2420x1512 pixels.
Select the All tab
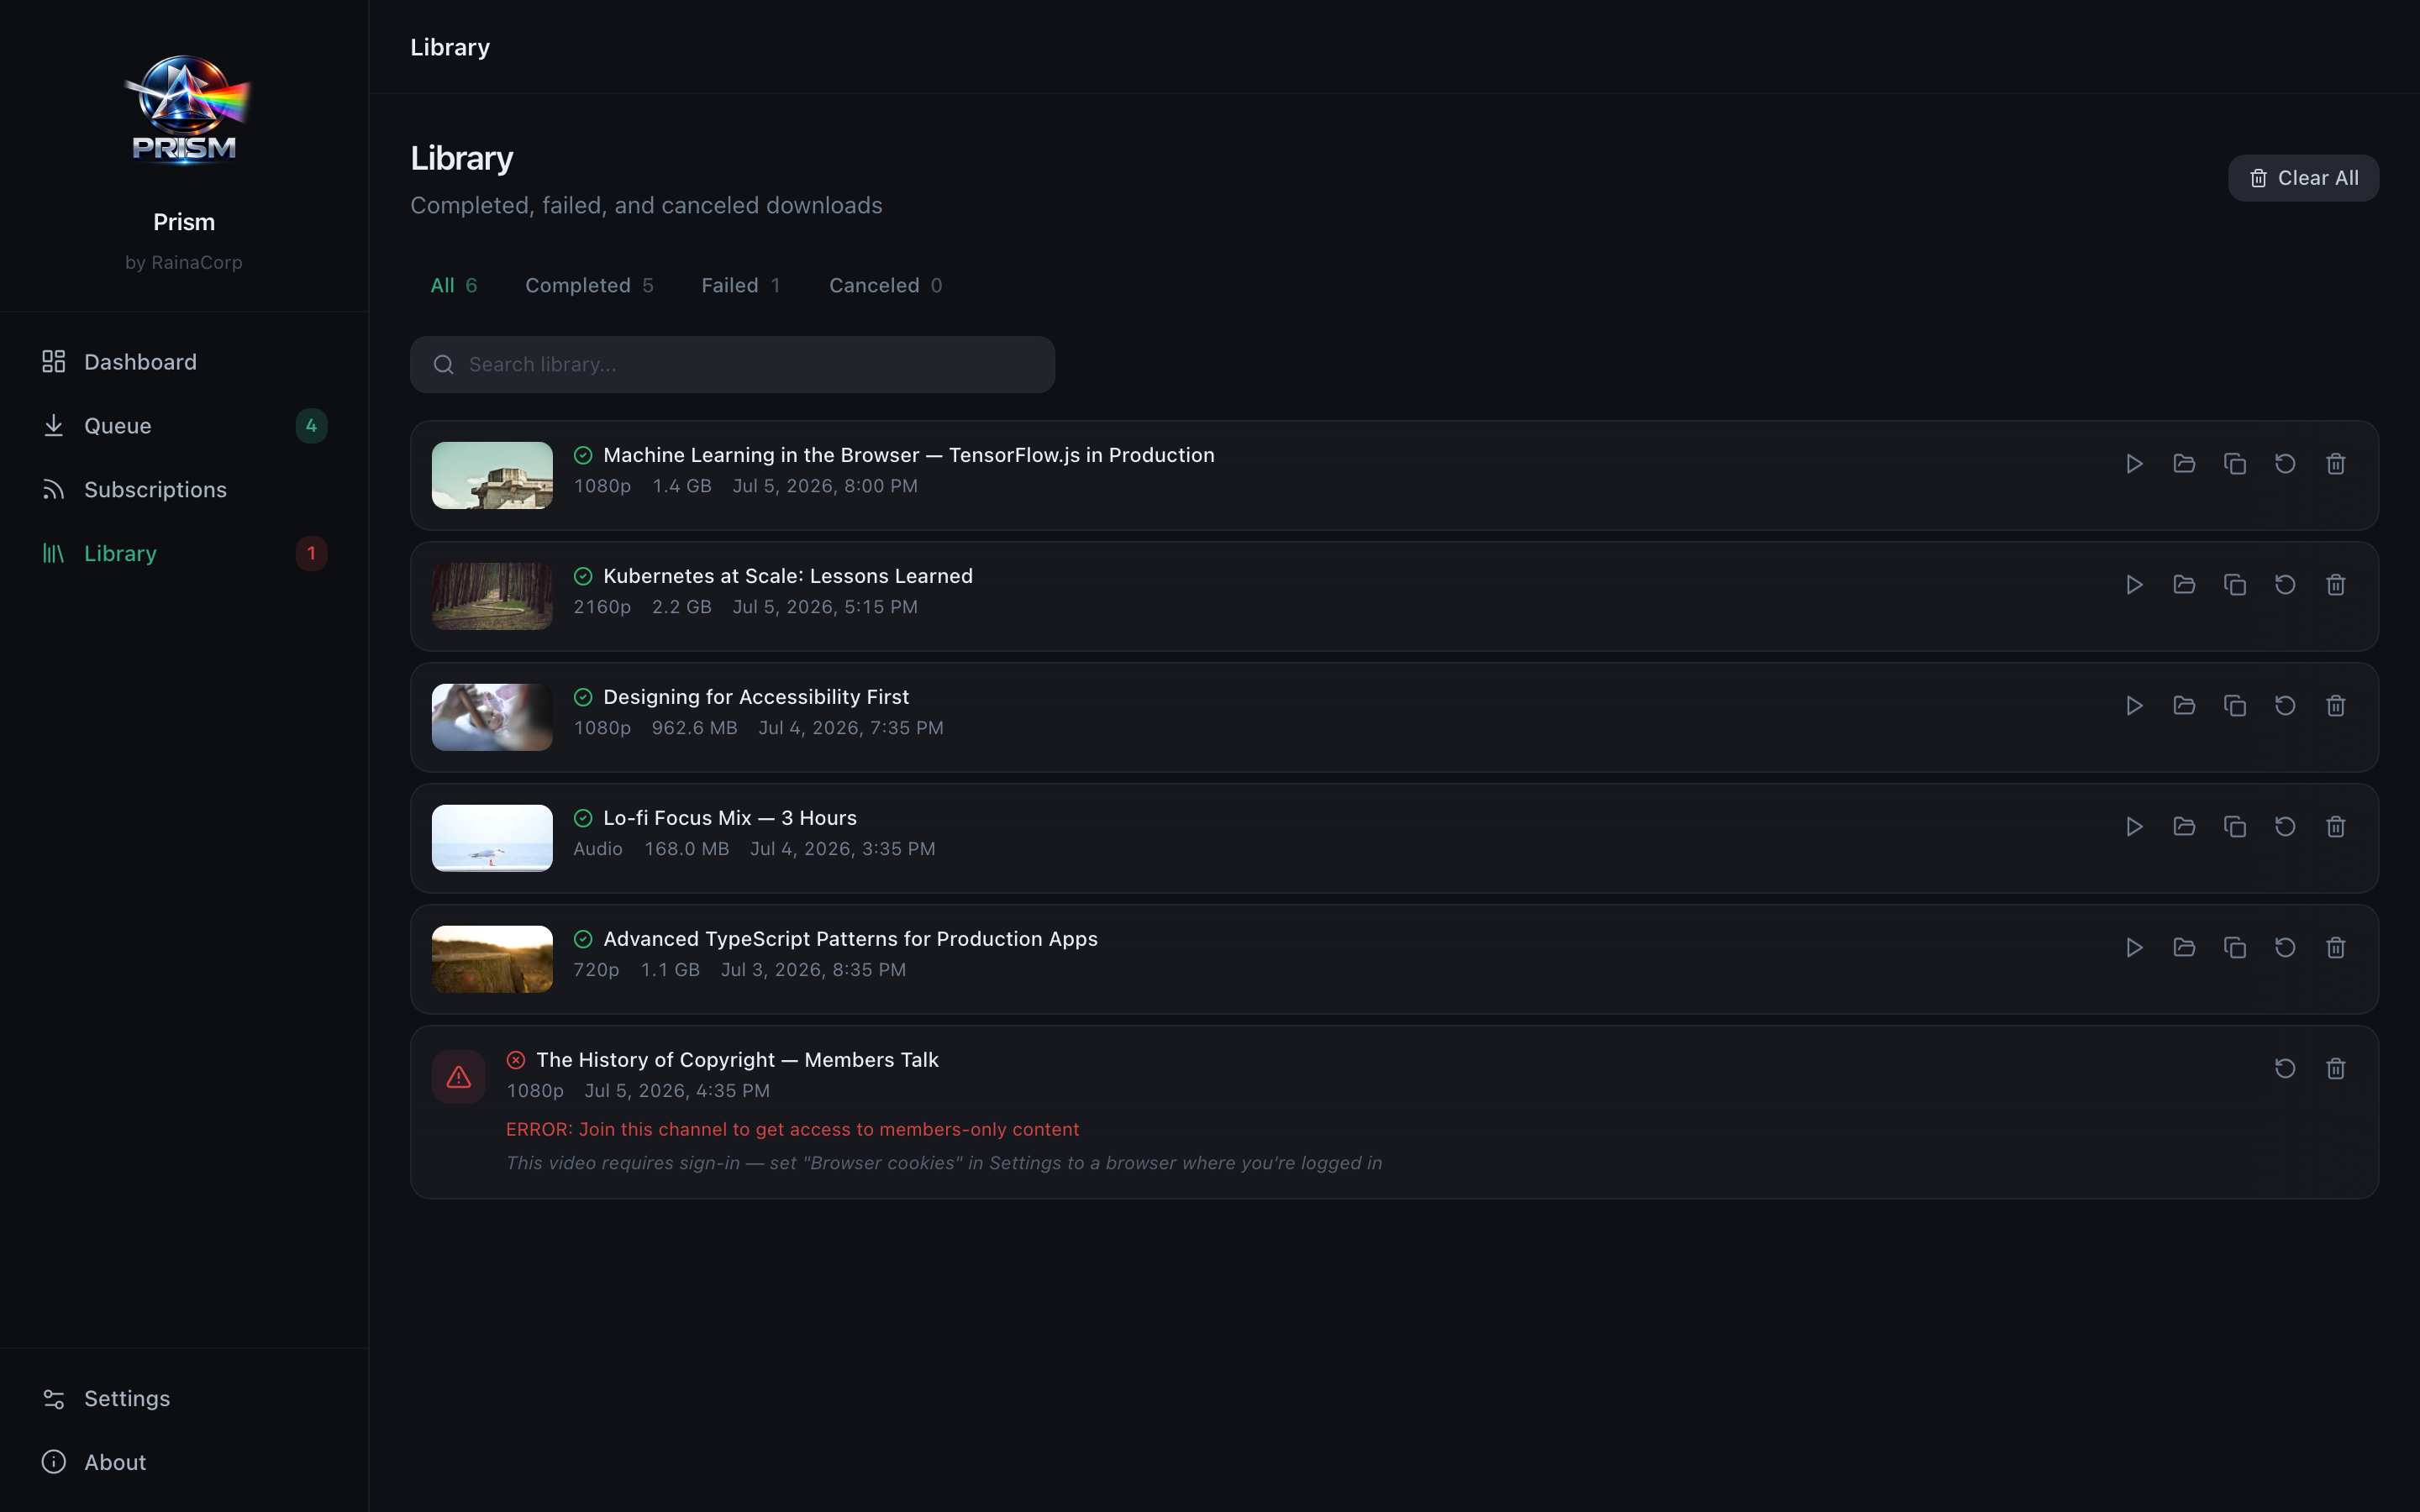click(x=454, y=286)
